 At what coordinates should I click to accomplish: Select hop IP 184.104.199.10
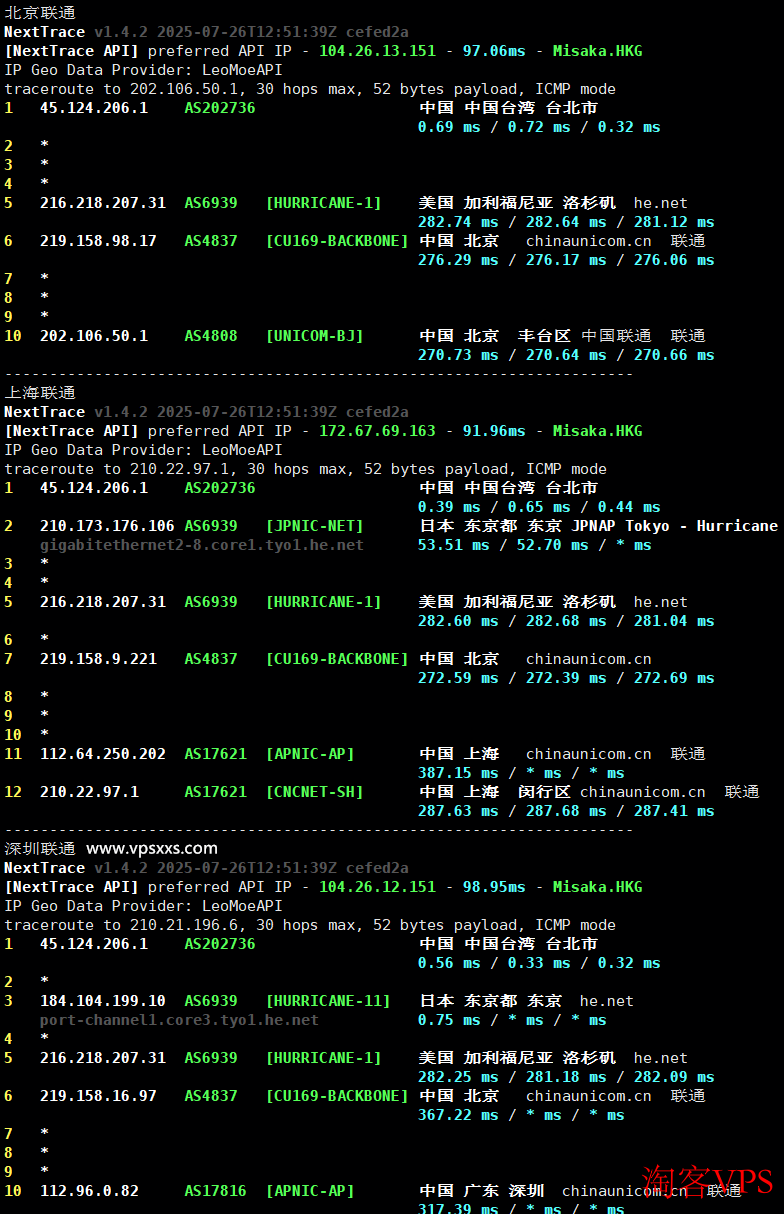point(103,1001)
